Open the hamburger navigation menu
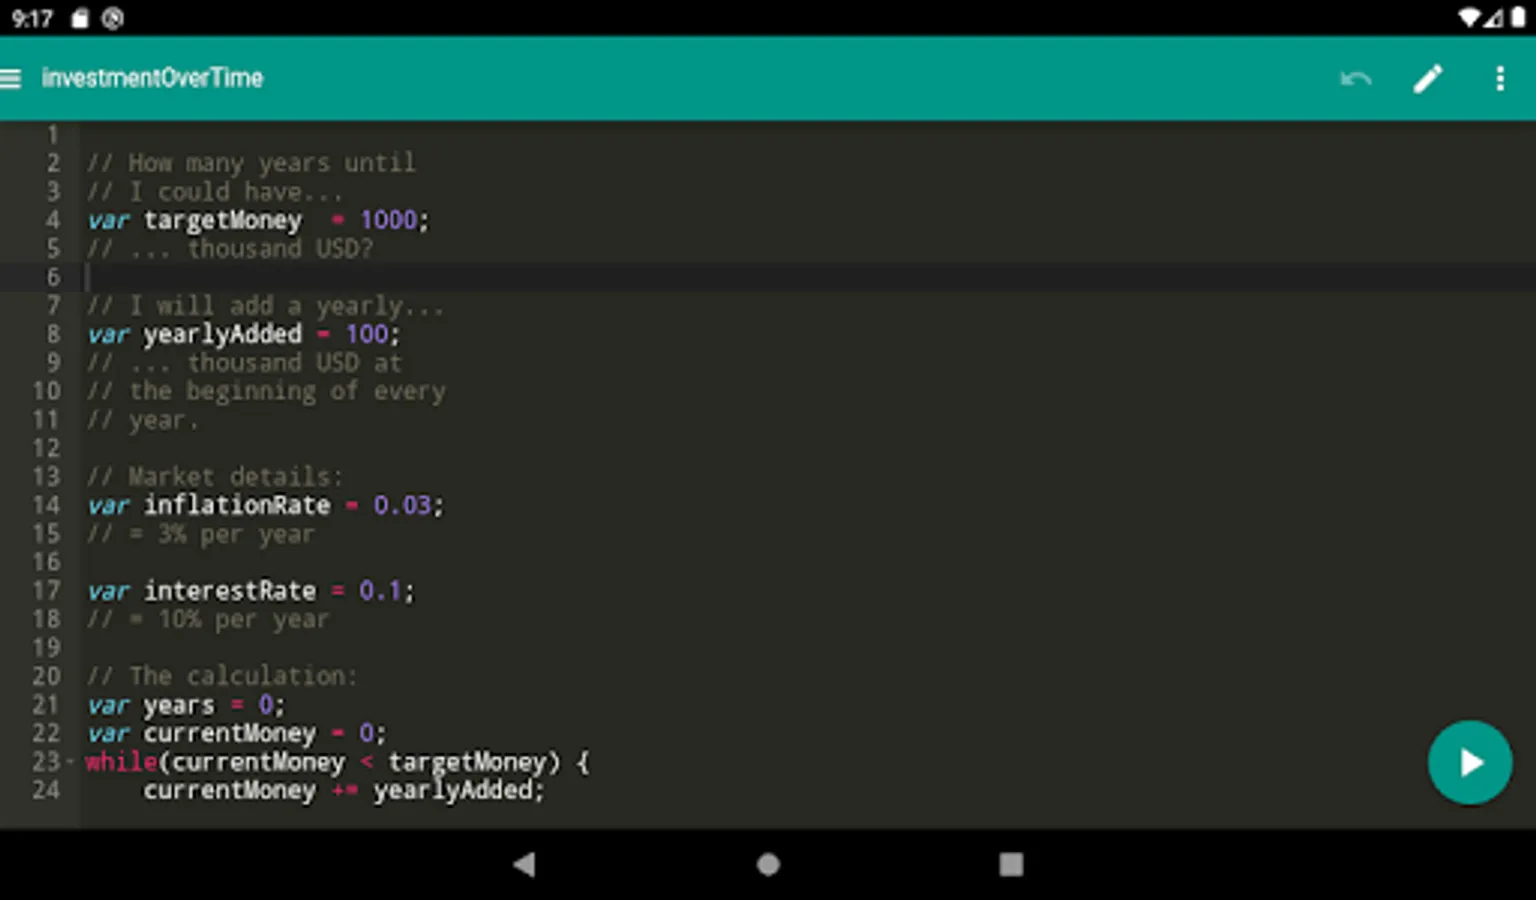 11,78
